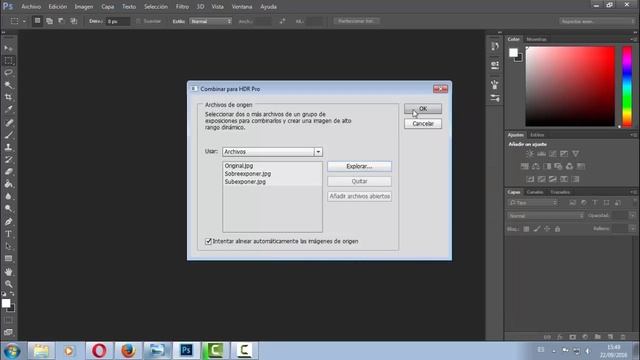640x360 pixels.
Task: Click Cancelar in the HDR Pro dialog
Action: (x=423, y=124)
